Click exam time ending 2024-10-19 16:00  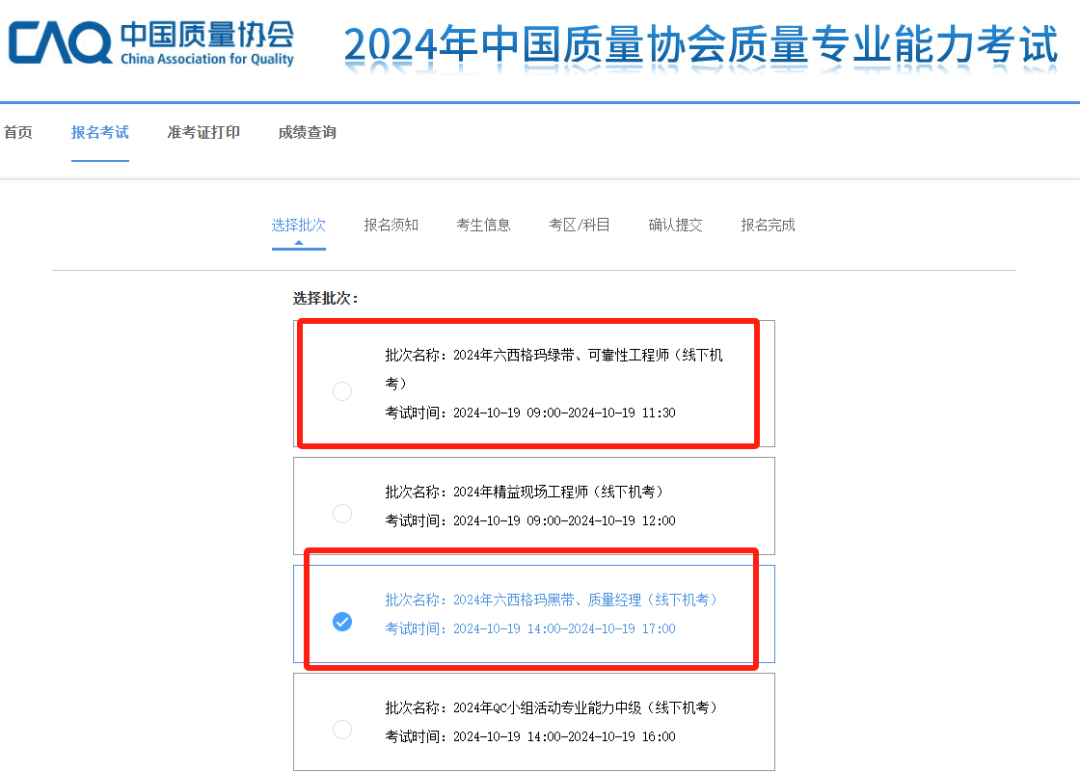pyautogui.click(x=530, y=736)
